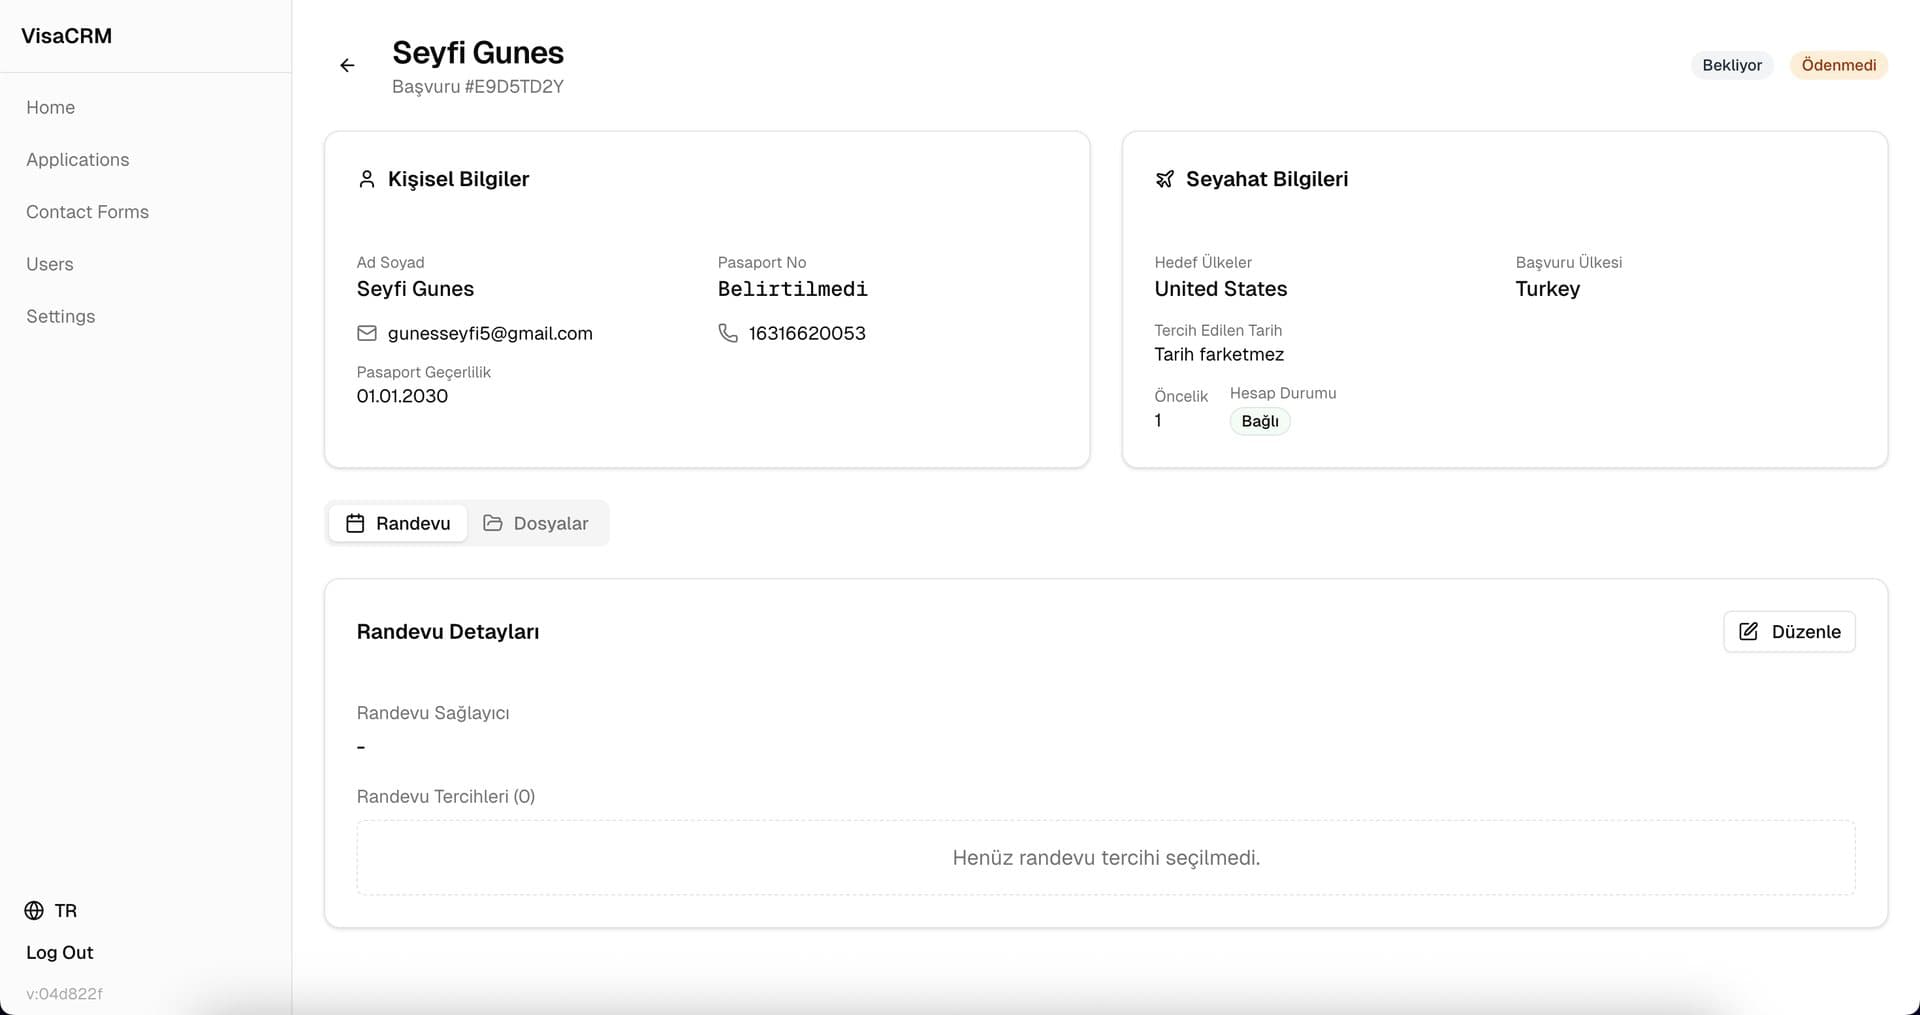Click the envelope icon next to the email
Viewport: 1920px width, 1015px height.
coord(367,333)
